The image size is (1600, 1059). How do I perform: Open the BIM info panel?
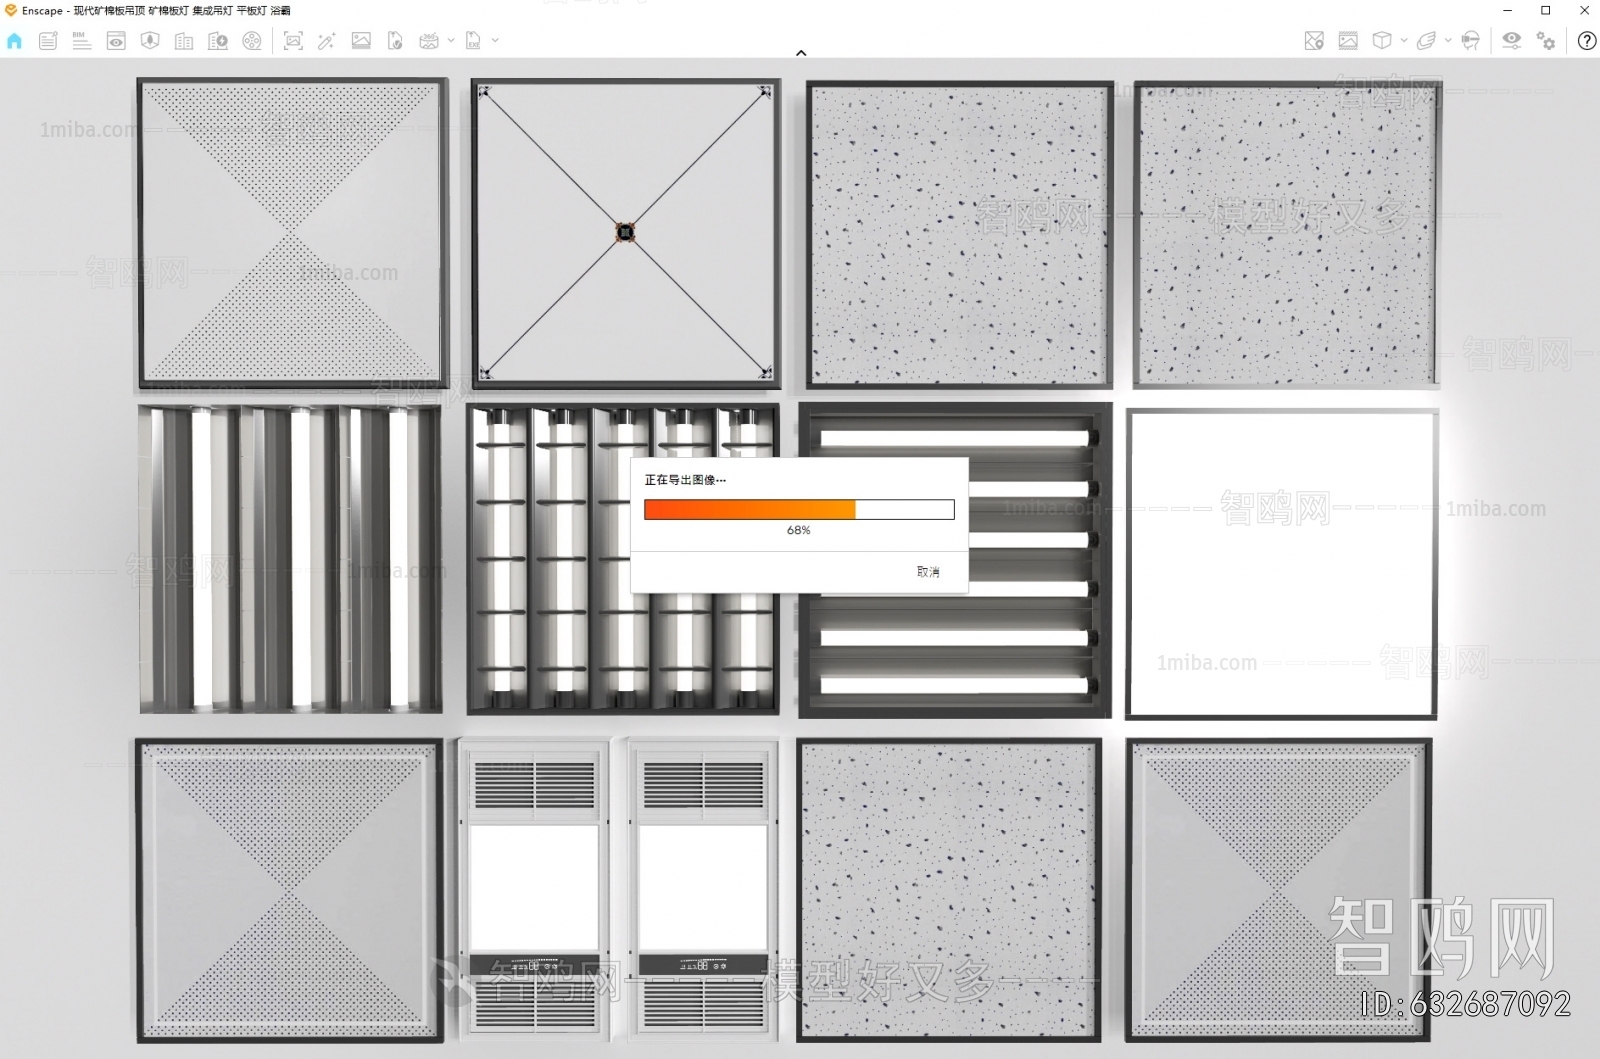click(x=82, y=41)
